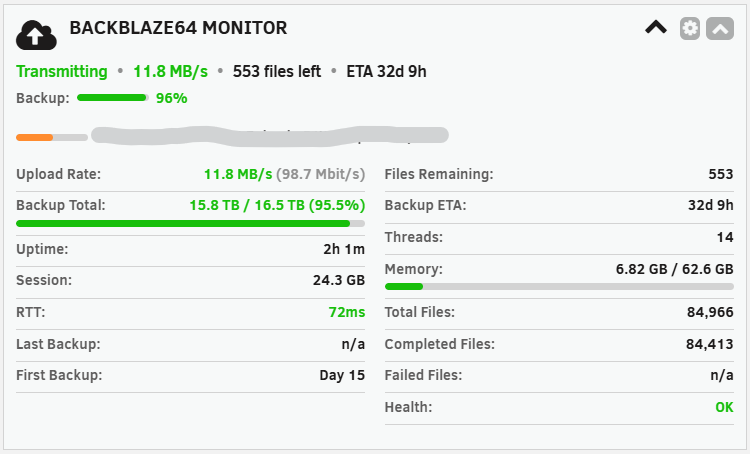Screen dimensions: 750x454
Task: Click the orange file progress bar
Action: click(x=52, y=137)
